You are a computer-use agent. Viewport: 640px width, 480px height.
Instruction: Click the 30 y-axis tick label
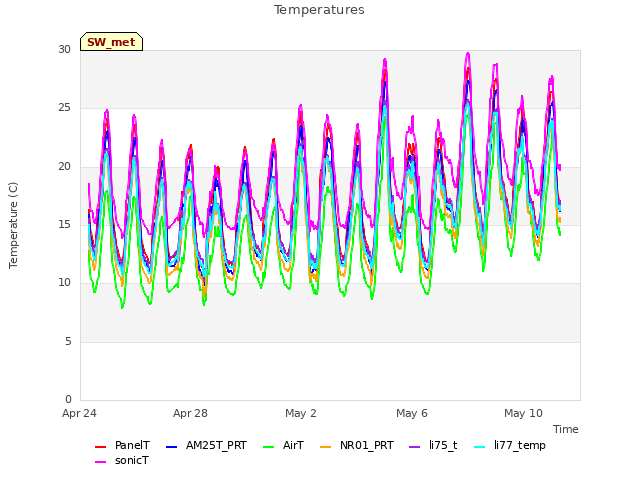pyautogui.click(x=64, y=50)
